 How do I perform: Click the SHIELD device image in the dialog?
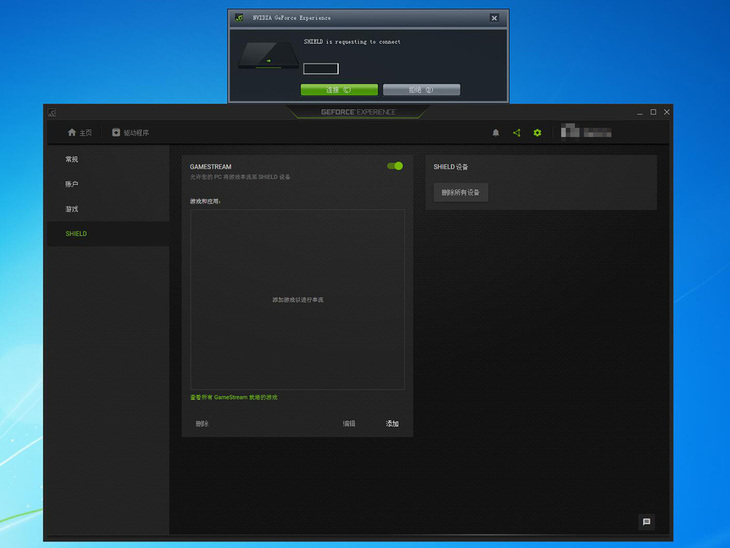(269, 55)
